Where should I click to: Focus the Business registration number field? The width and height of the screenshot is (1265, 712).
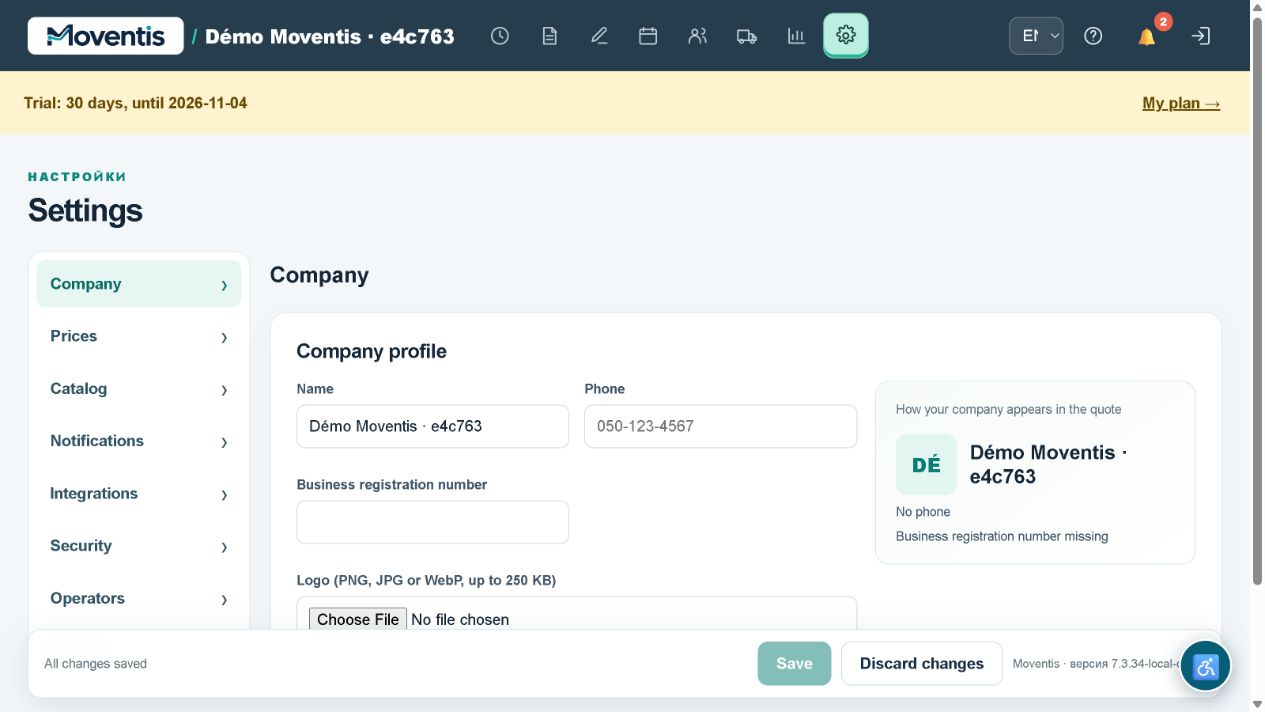coord(433,522)
